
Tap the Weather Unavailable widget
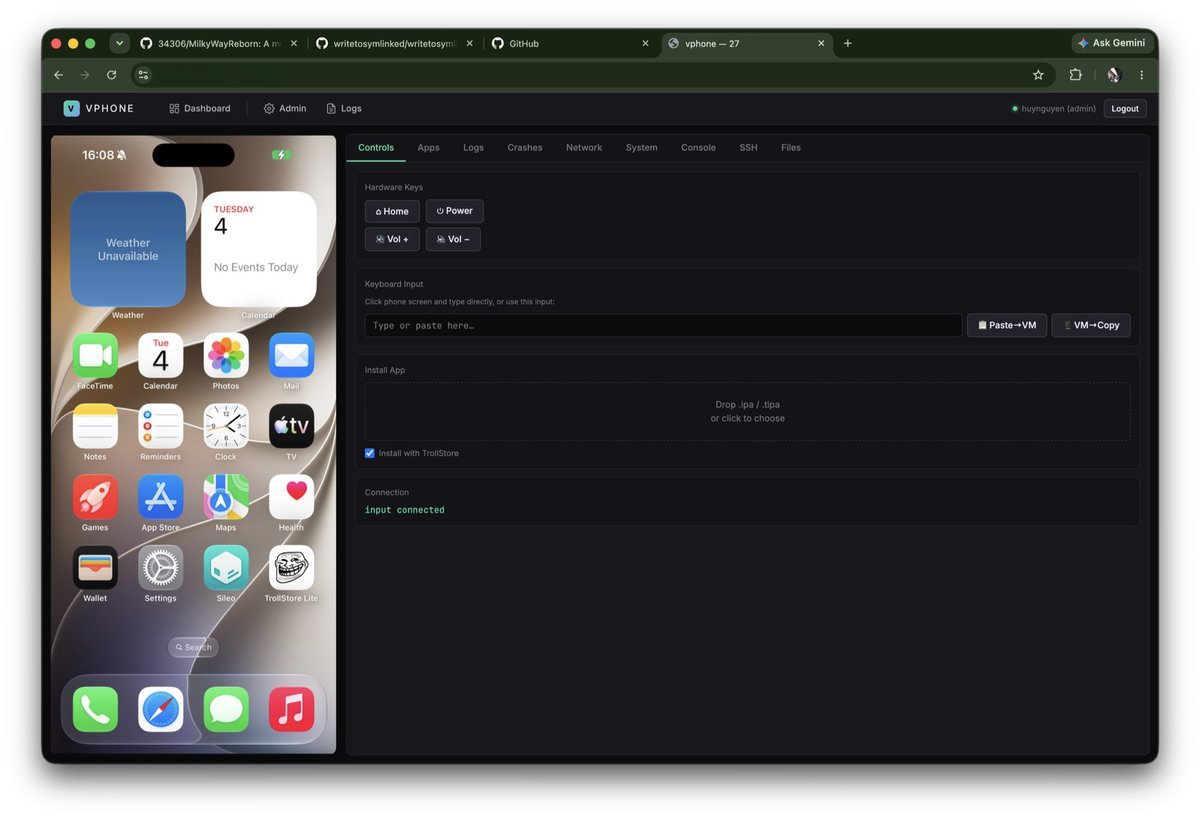[128, 249]
